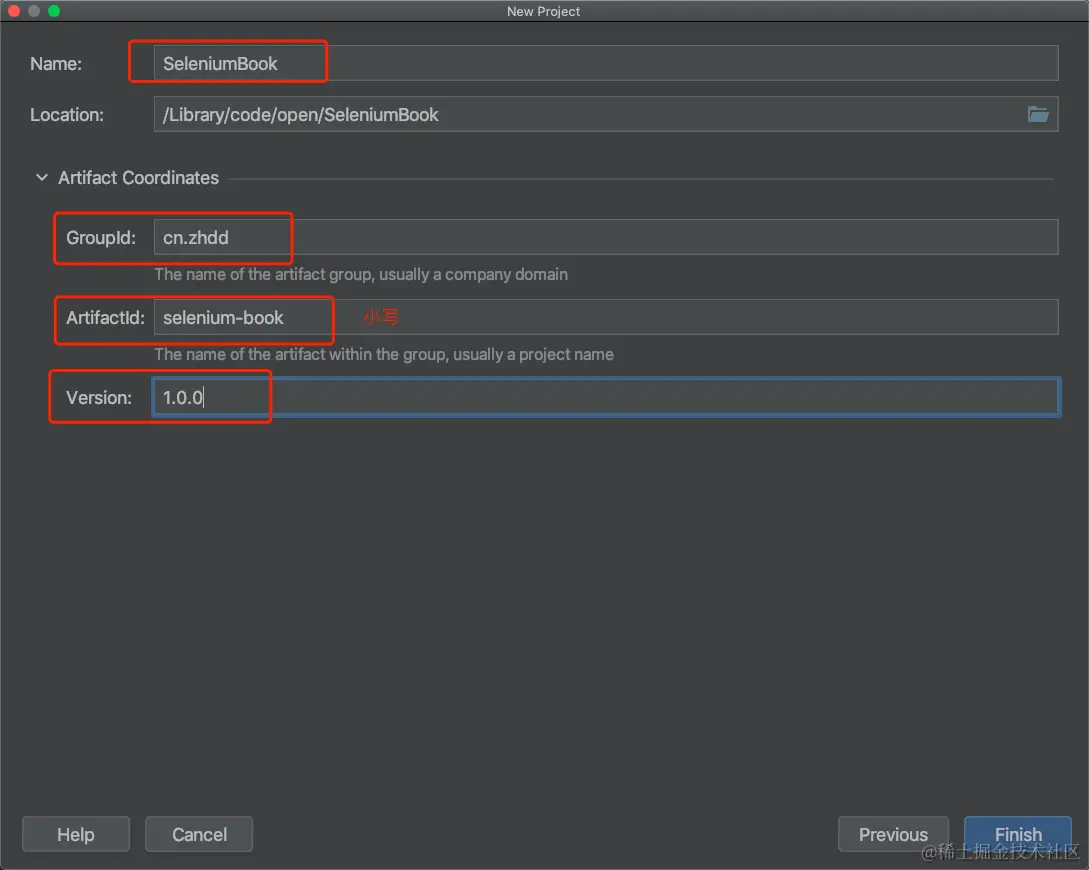
Task: Click the ArtifactId: label
Action: click(x=105, y=317)
